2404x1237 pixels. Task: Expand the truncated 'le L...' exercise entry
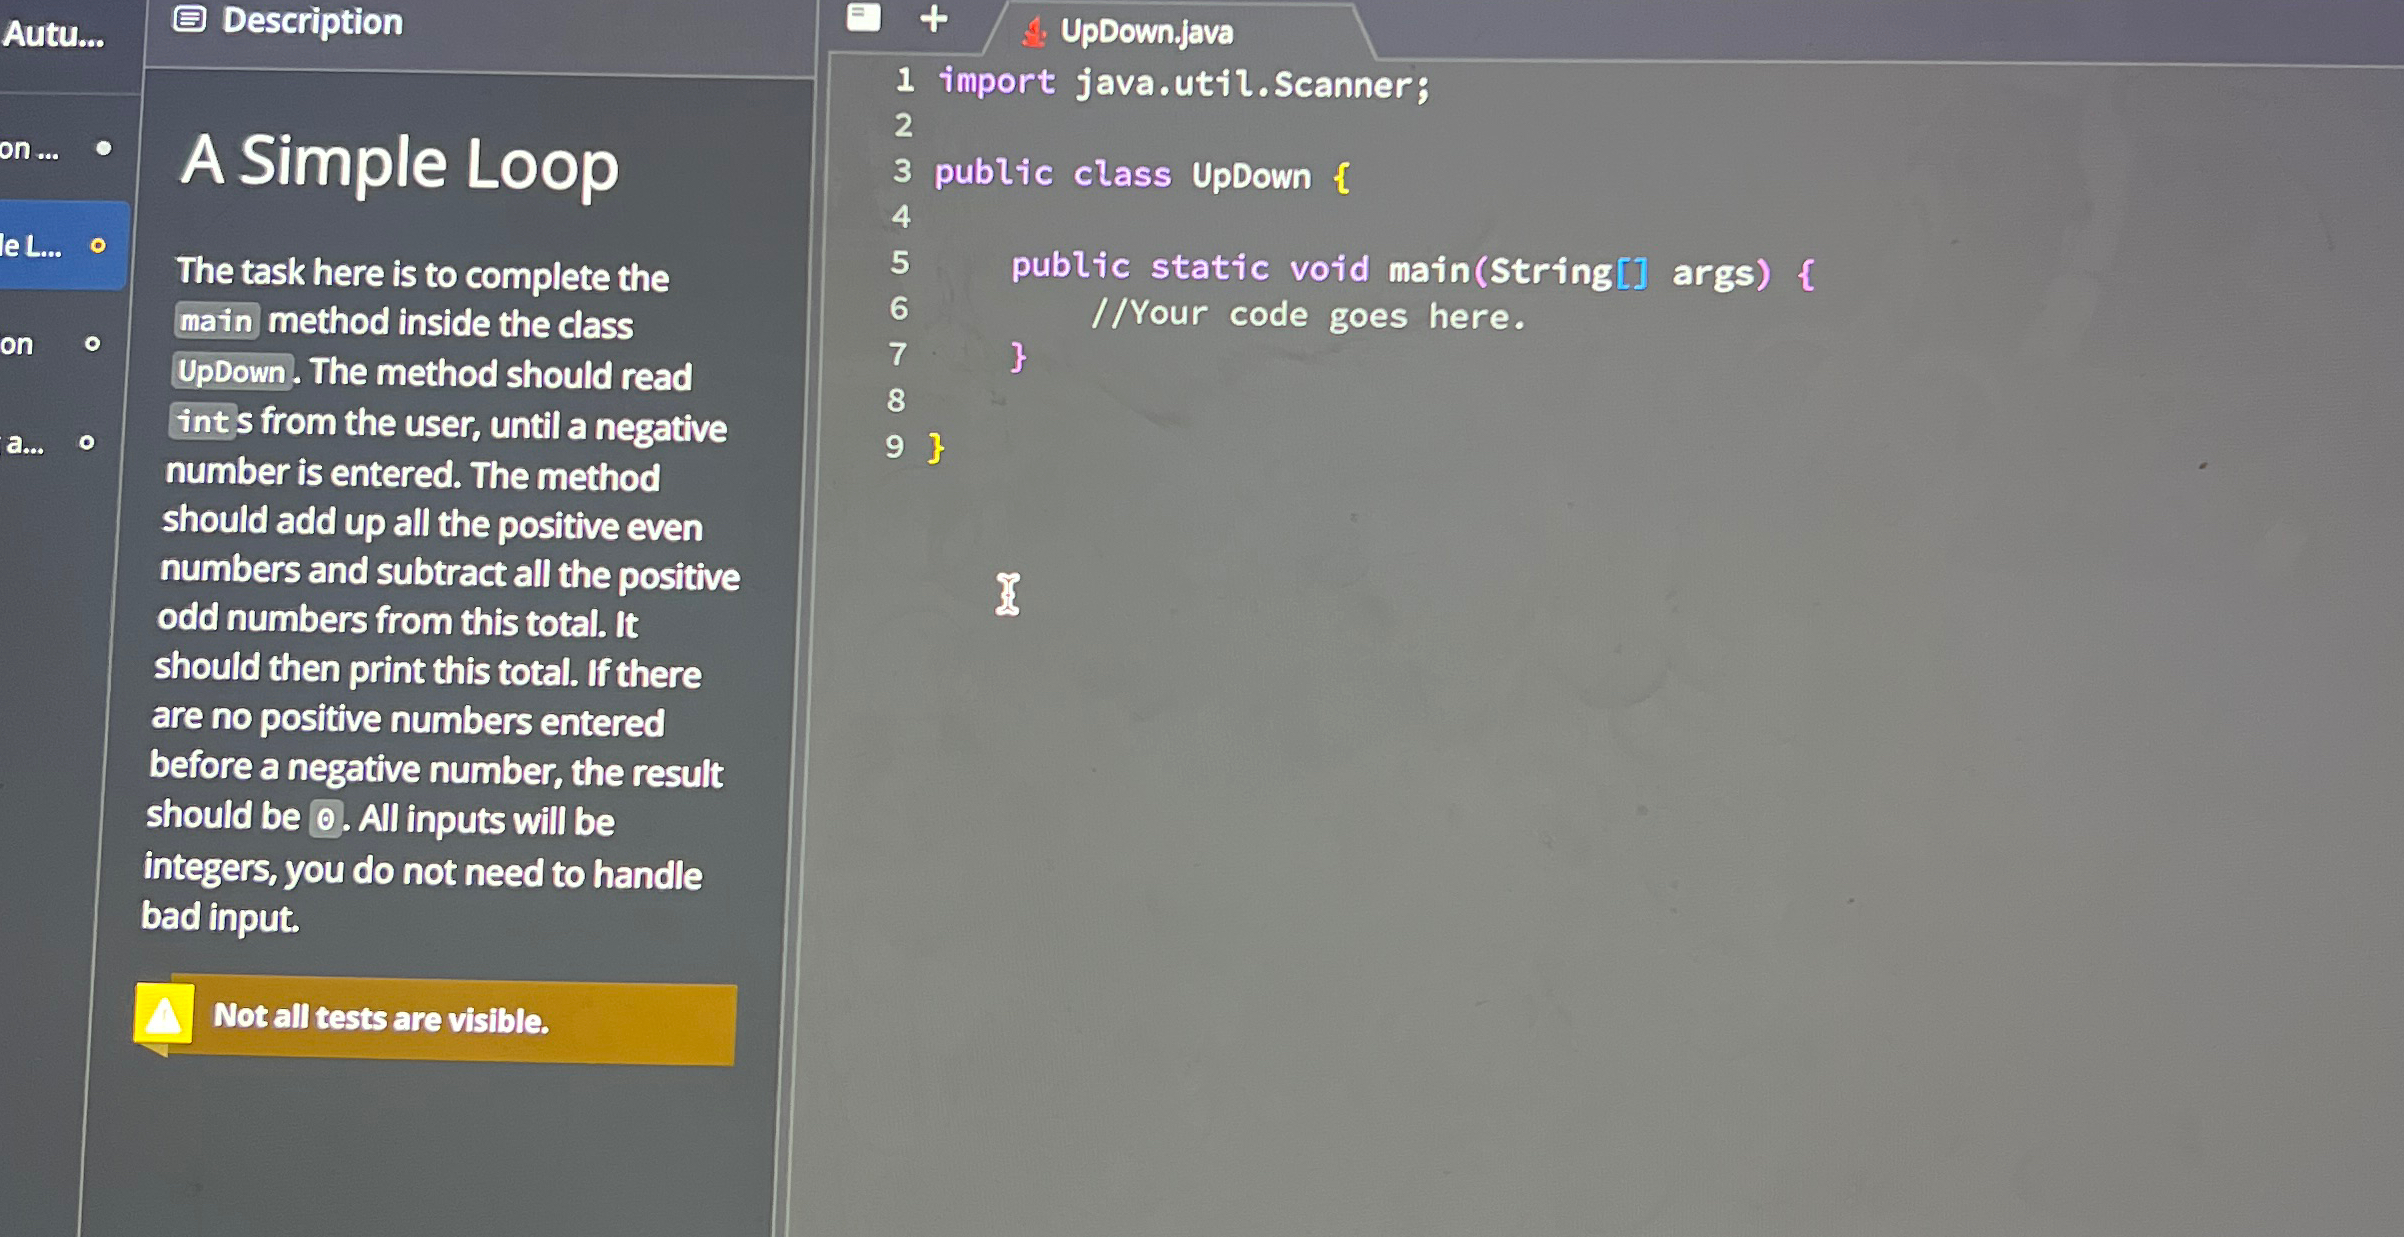point(32,248)
